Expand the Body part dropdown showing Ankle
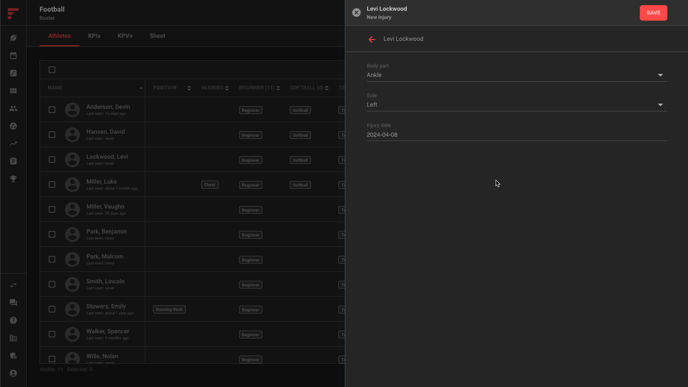 (x=516, y=75)
